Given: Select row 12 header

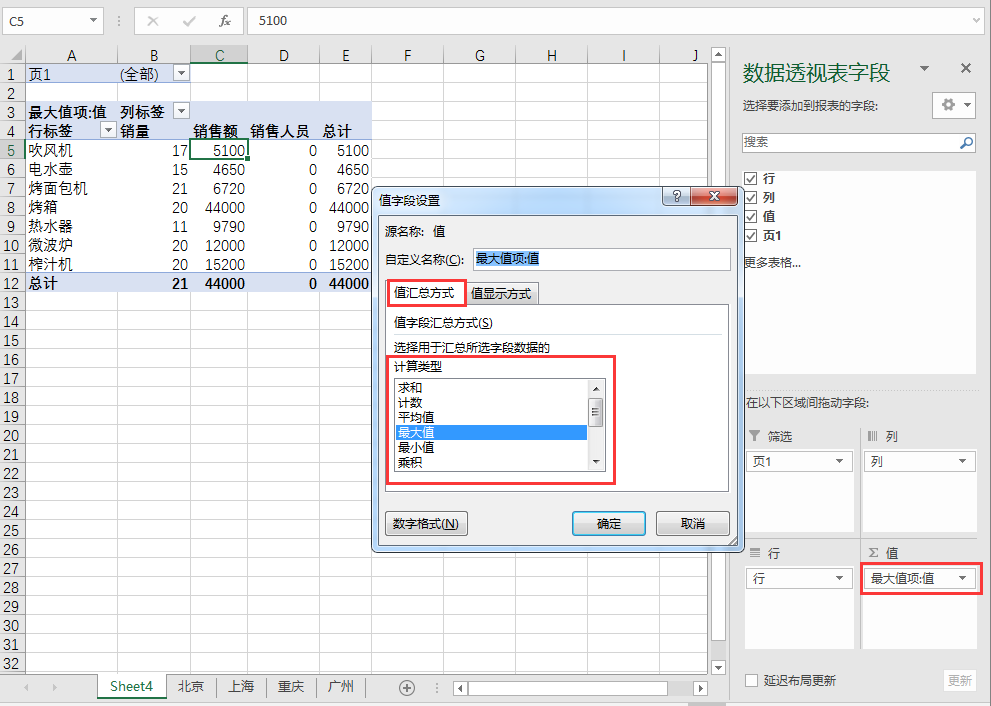Looking at the screenshot, I should [x=13, y=283].
